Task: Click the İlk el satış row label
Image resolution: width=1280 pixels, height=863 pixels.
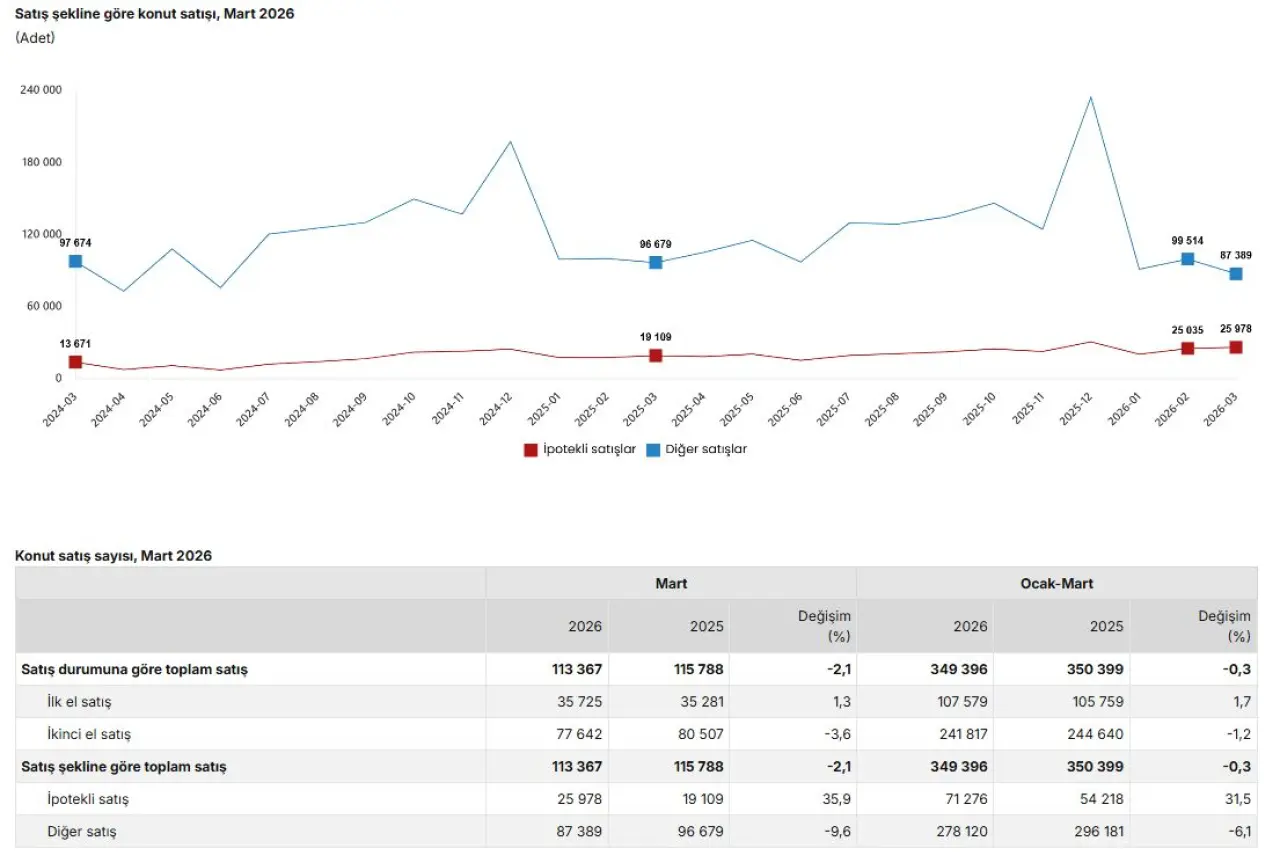Action: [79, 702]
